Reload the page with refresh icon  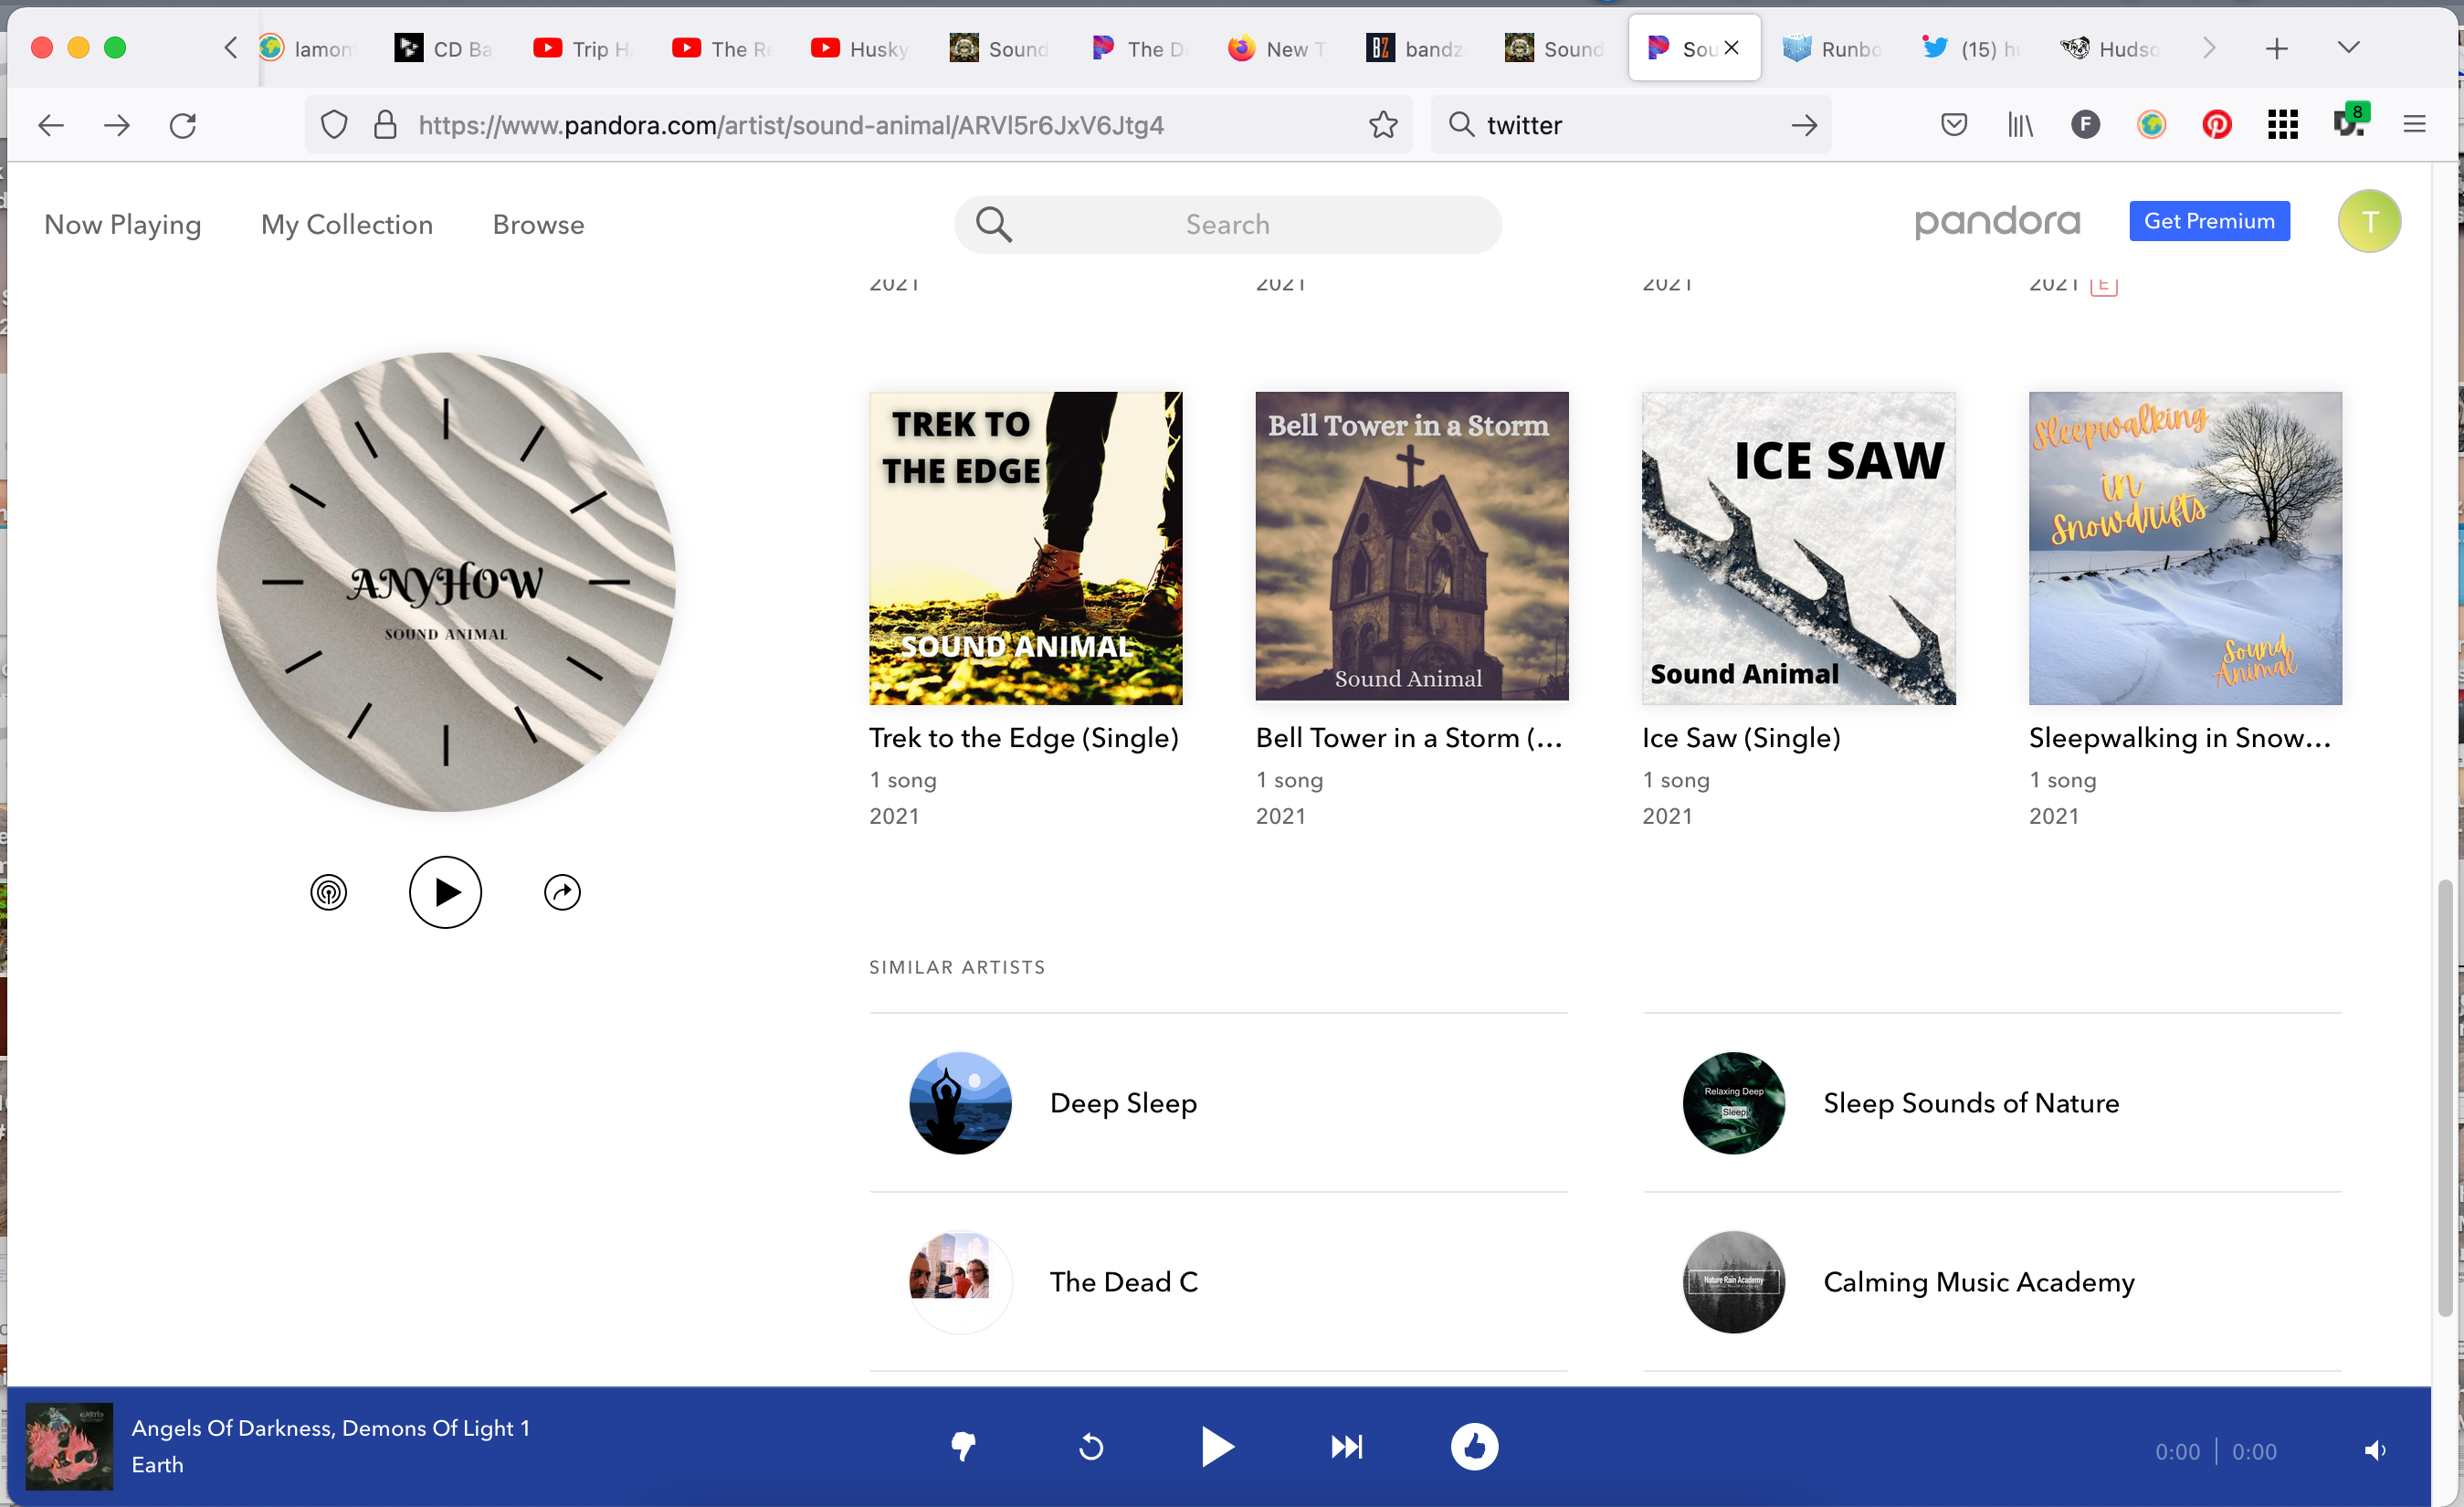coord(183,125)
